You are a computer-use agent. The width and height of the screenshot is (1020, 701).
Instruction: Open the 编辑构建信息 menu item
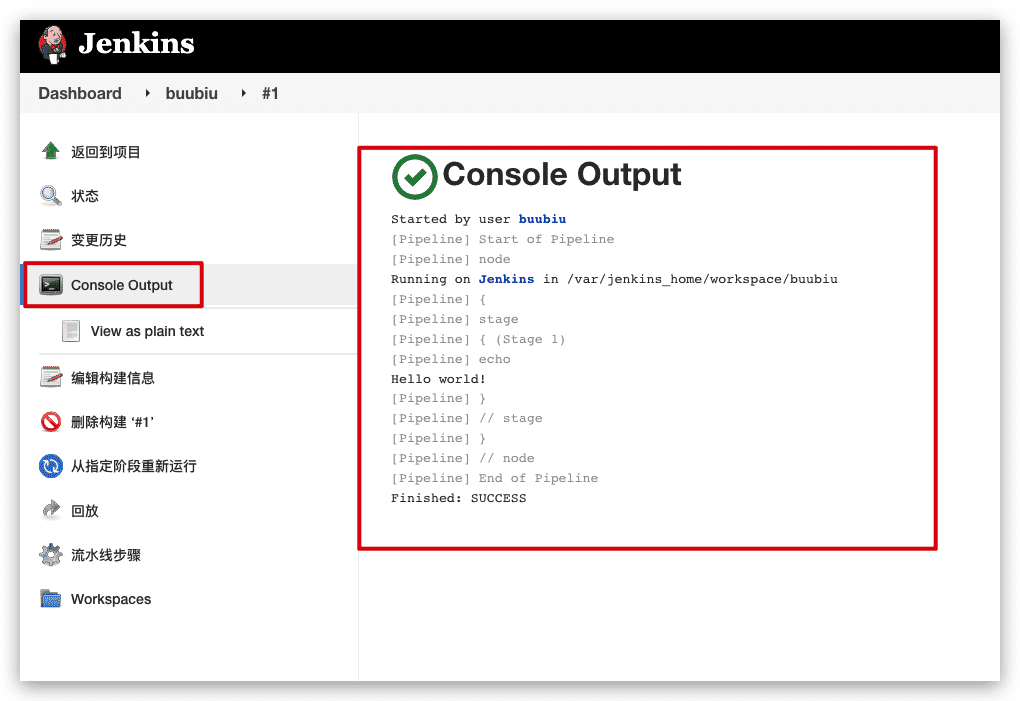112,378
